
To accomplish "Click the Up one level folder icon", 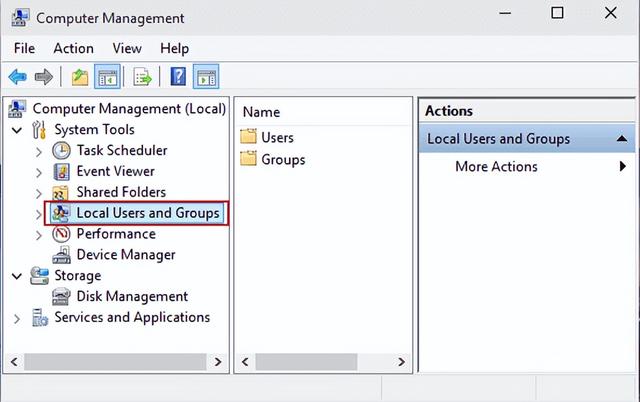I will (80, 77).
